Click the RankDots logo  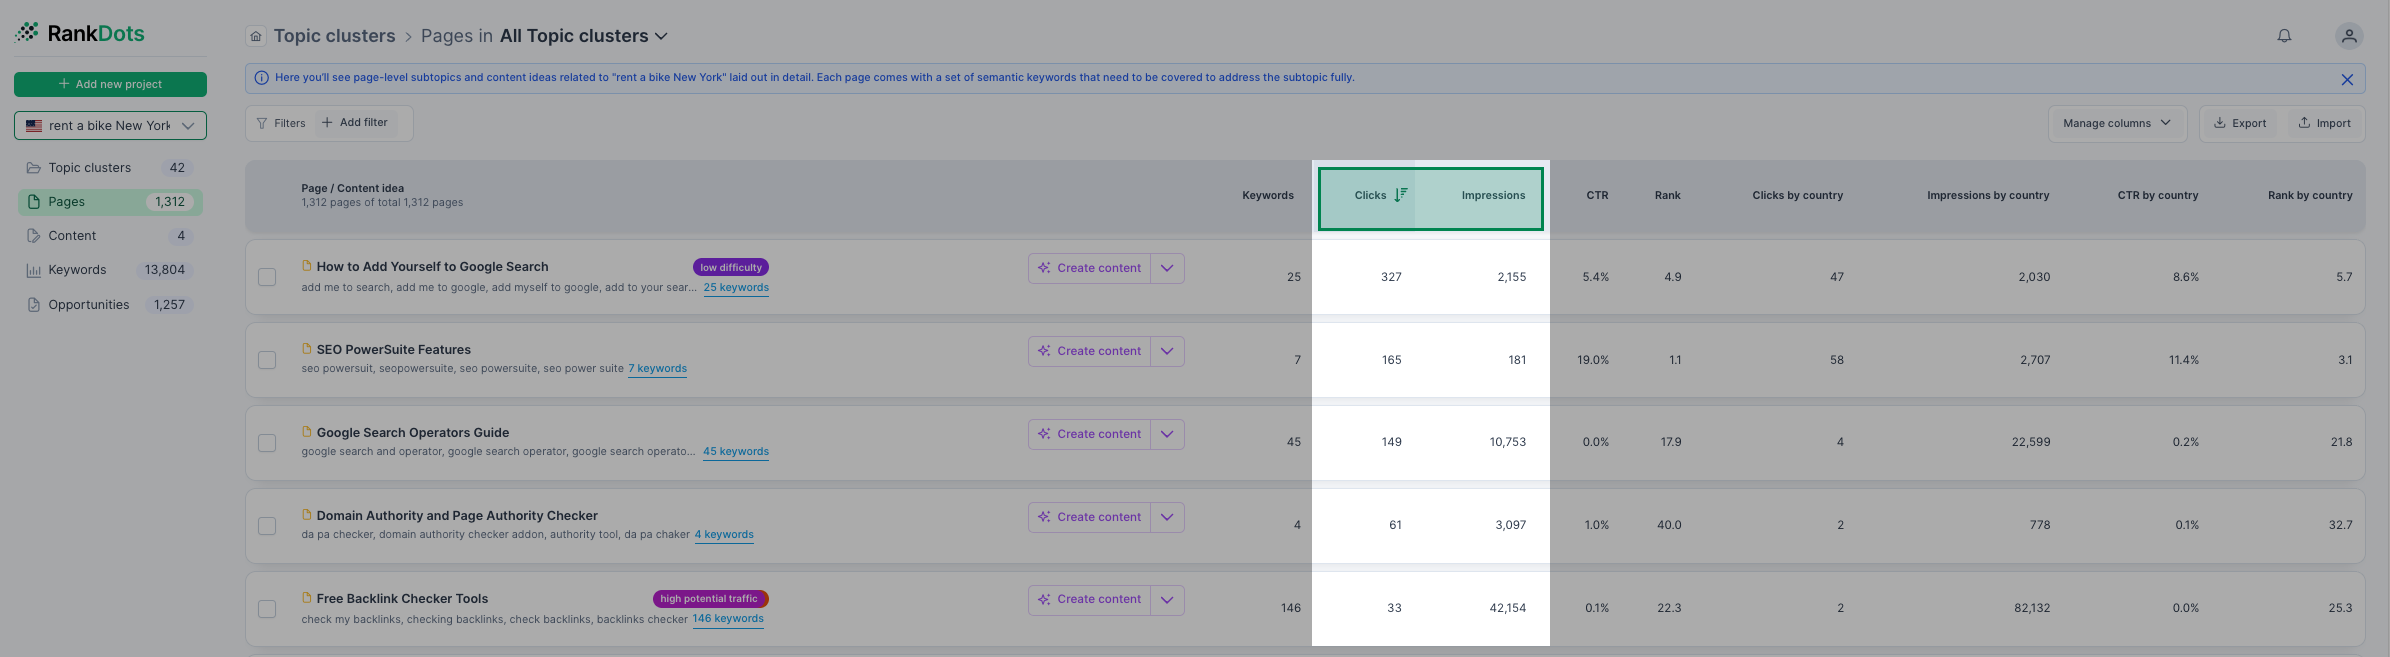pyautogui.click(x=80, y=33)
